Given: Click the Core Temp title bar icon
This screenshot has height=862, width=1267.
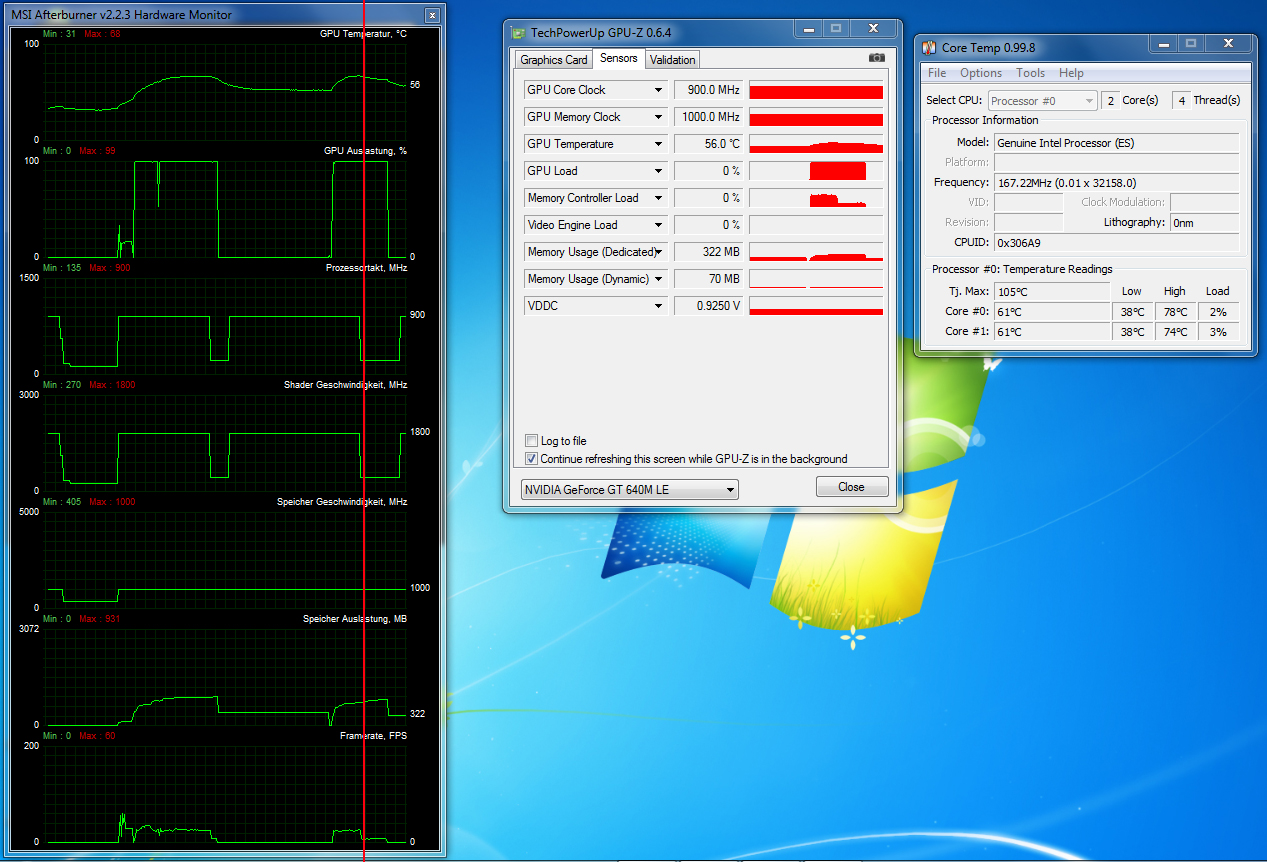Looking at the screenshot, I should [929, 47].
